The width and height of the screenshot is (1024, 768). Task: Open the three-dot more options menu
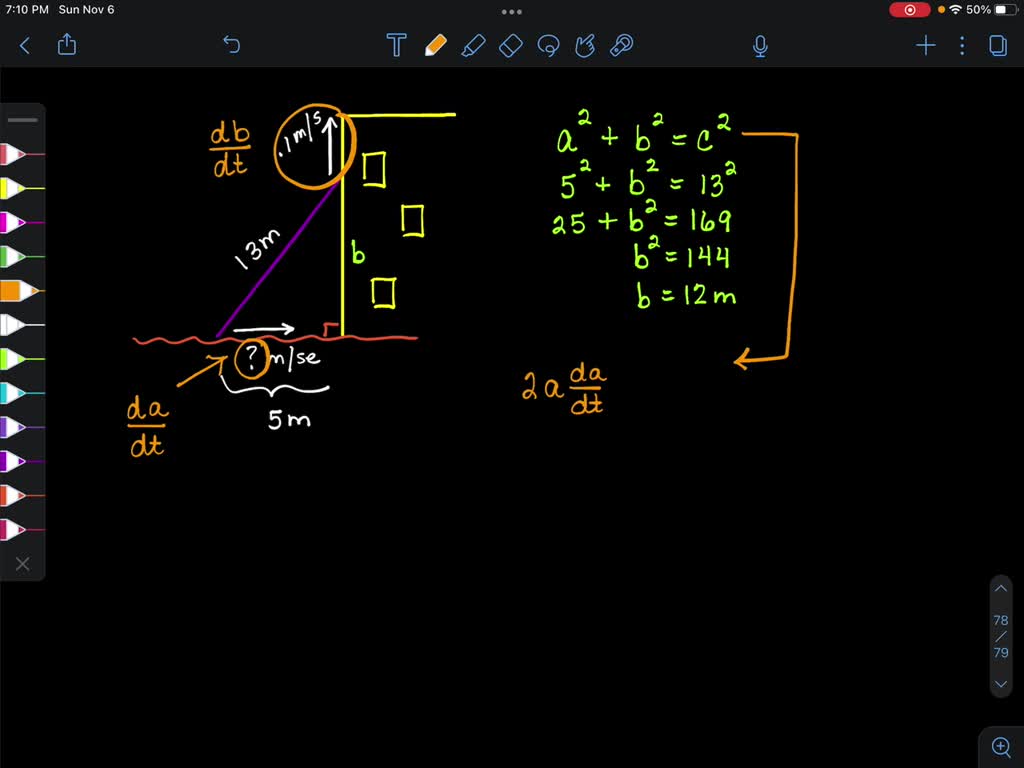(x=962, y=45)
